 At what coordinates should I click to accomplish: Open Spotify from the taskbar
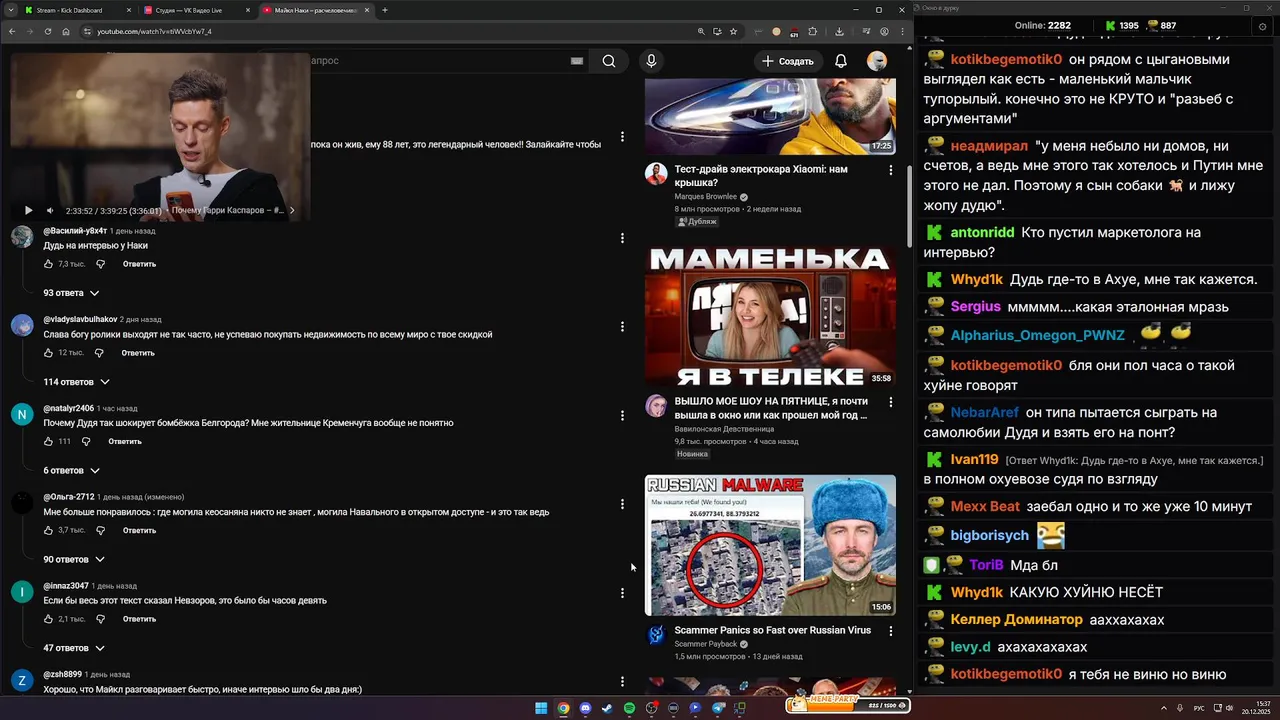pyautogui.click(x=629, y=708)
